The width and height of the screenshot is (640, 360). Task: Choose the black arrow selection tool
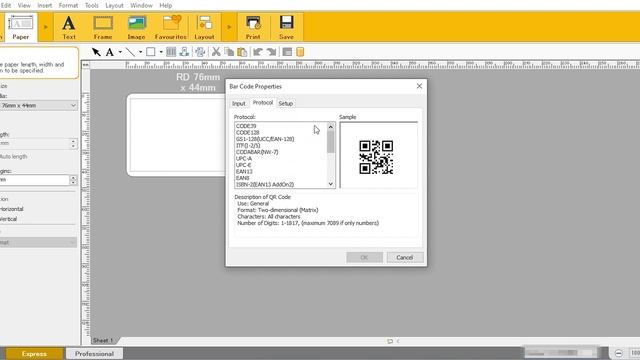click(x=96, y=52)
